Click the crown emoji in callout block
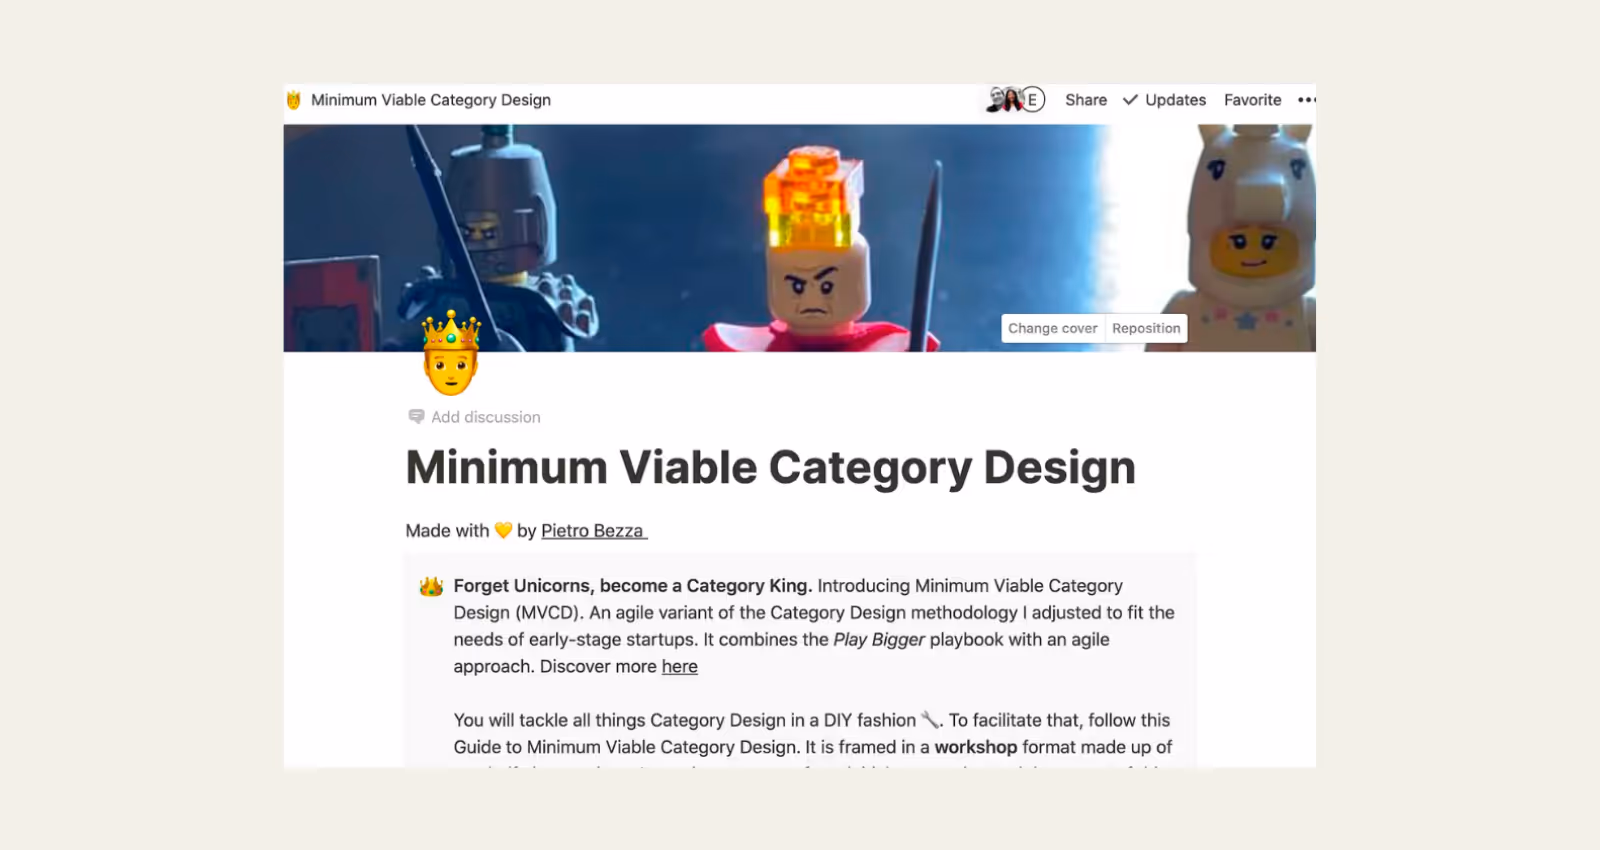 pos(431,586)
